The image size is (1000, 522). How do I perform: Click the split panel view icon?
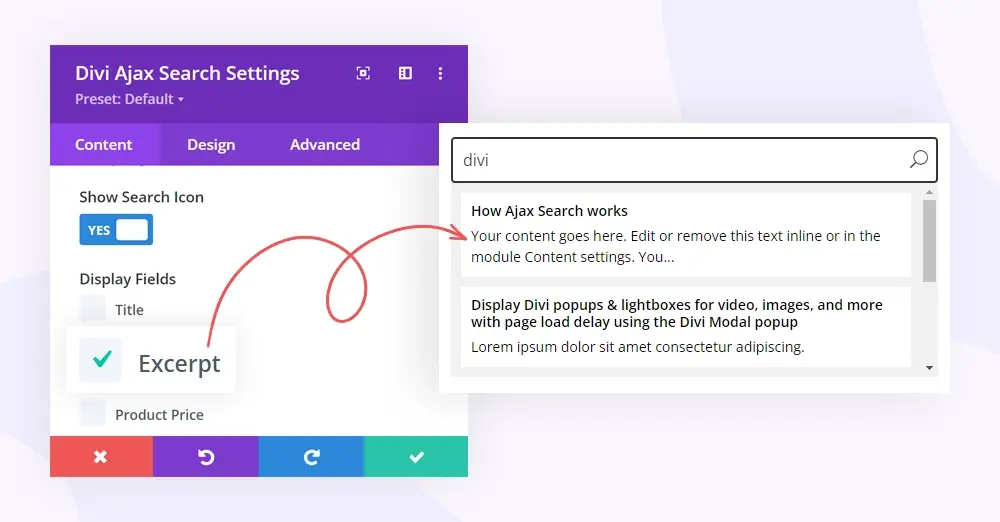point(405,73)
